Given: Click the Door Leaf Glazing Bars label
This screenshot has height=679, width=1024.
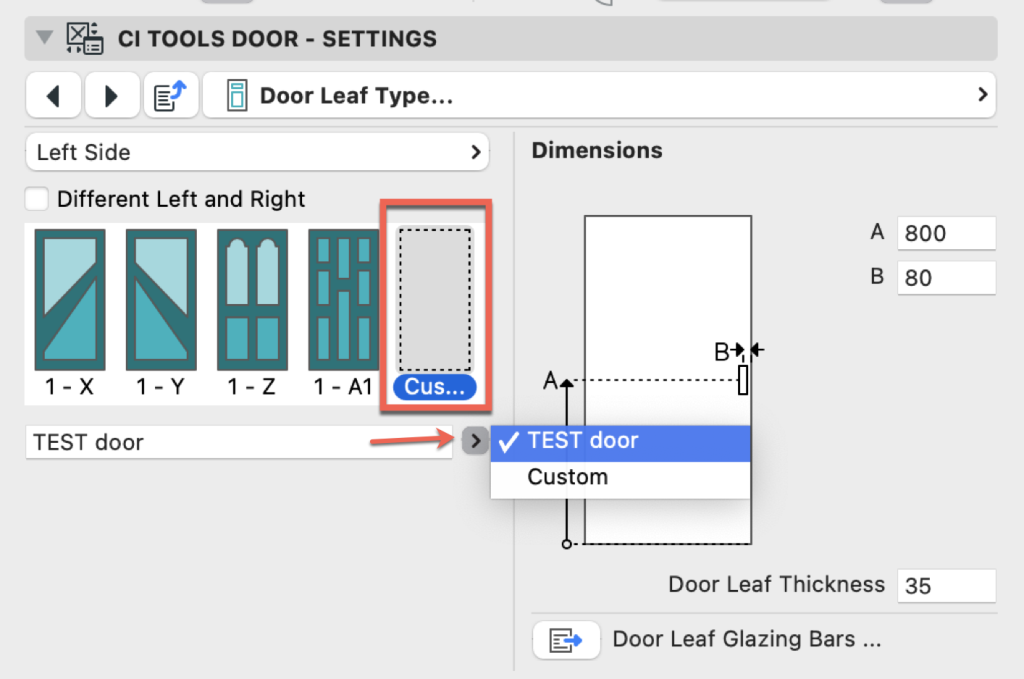Looking at the screenshot, I should 746,639.
